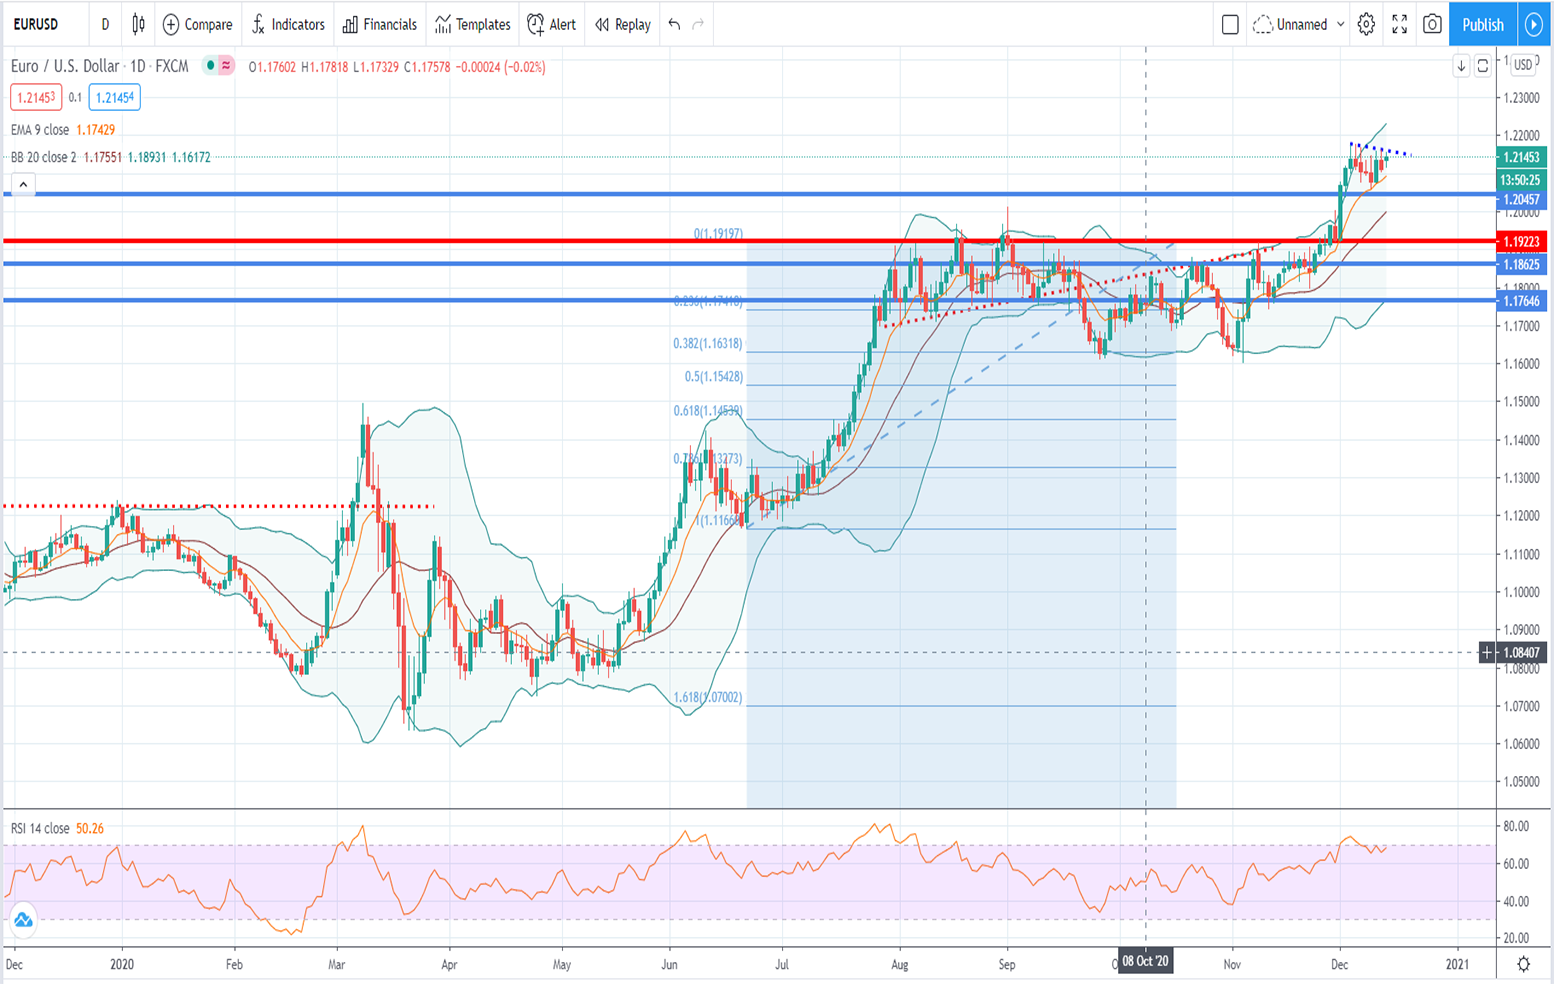This screenshot has height=984, width=1554.
Task: Create a new Alert
Action: [x=551, y=24]
